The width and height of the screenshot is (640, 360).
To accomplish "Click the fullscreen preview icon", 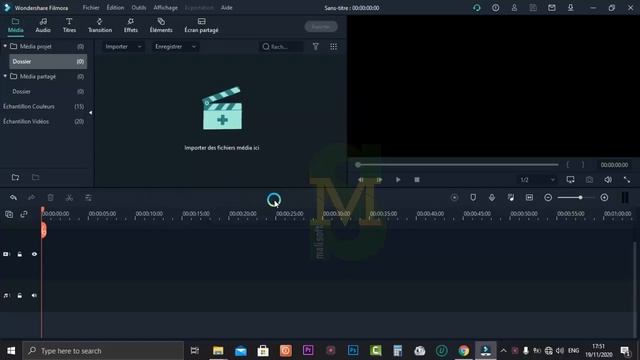I will point(627,180).
